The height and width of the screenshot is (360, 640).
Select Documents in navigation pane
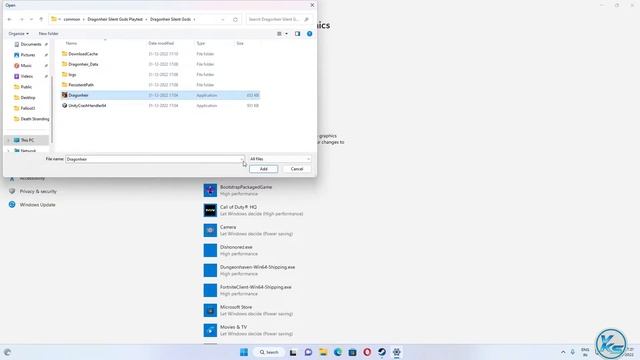[x=31, y=44]
